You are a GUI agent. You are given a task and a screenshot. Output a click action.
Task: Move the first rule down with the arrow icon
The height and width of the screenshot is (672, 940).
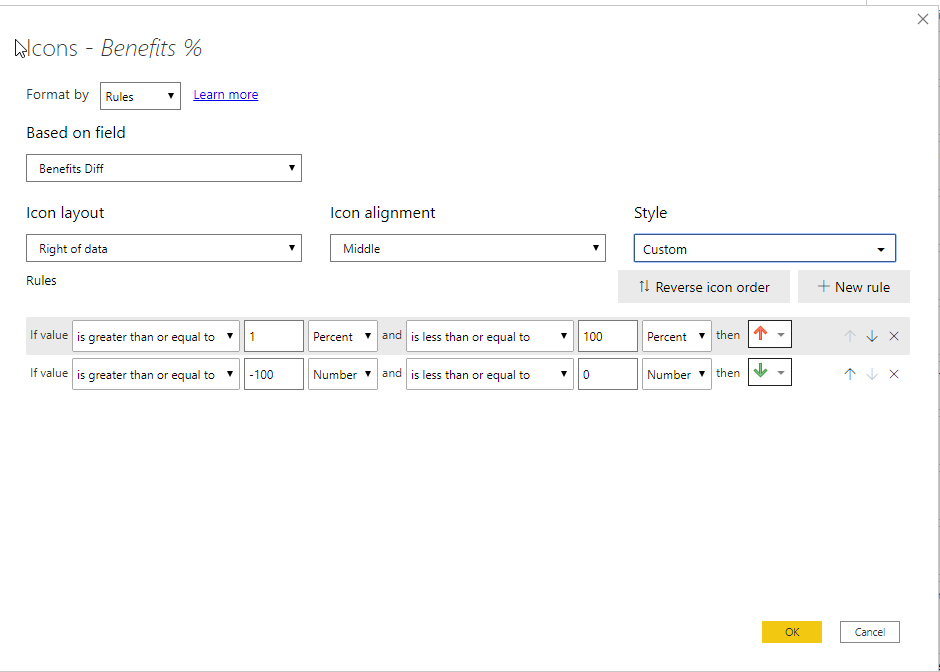(872, 336)
